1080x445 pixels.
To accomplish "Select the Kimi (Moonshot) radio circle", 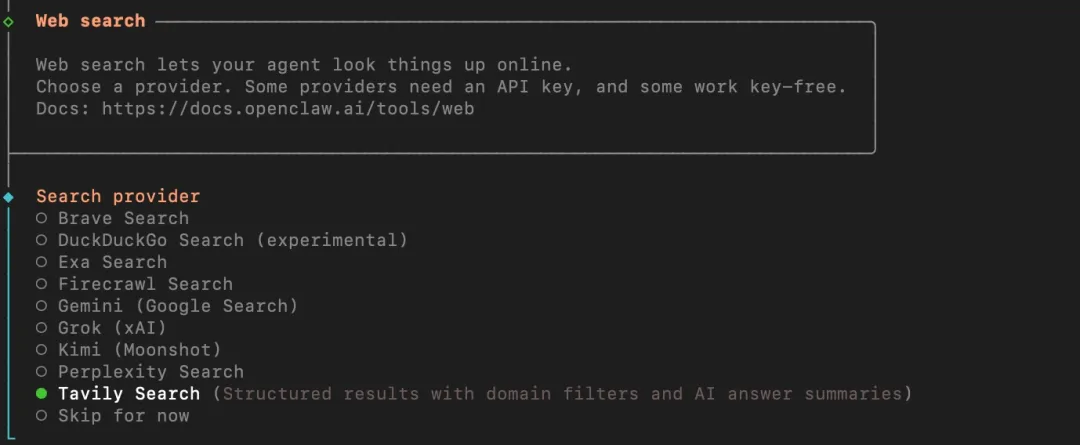I will coord(41,350).
